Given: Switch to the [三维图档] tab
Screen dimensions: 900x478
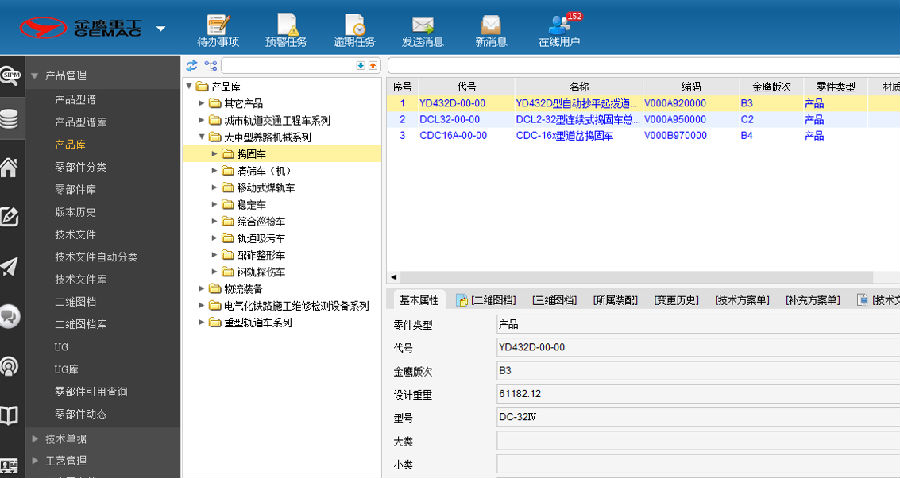Looking at the screenshot, I should tap(554, 300).
